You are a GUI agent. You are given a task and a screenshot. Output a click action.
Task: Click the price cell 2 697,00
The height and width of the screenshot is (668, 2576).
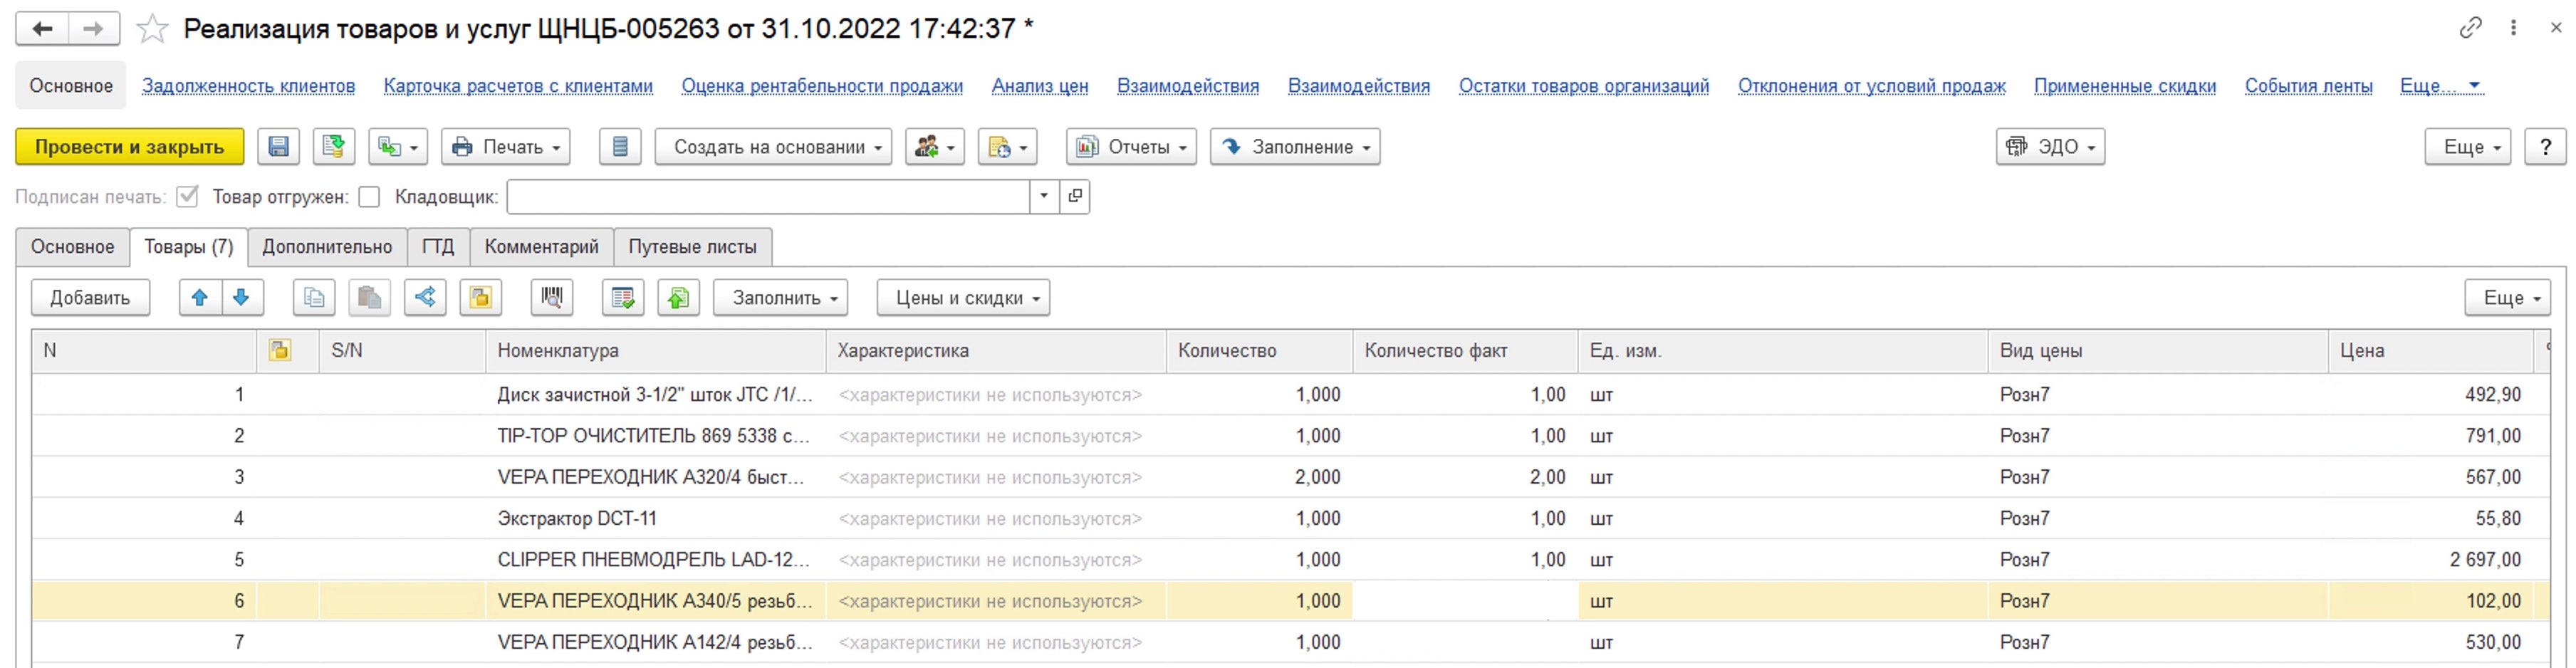[2431, 560]
